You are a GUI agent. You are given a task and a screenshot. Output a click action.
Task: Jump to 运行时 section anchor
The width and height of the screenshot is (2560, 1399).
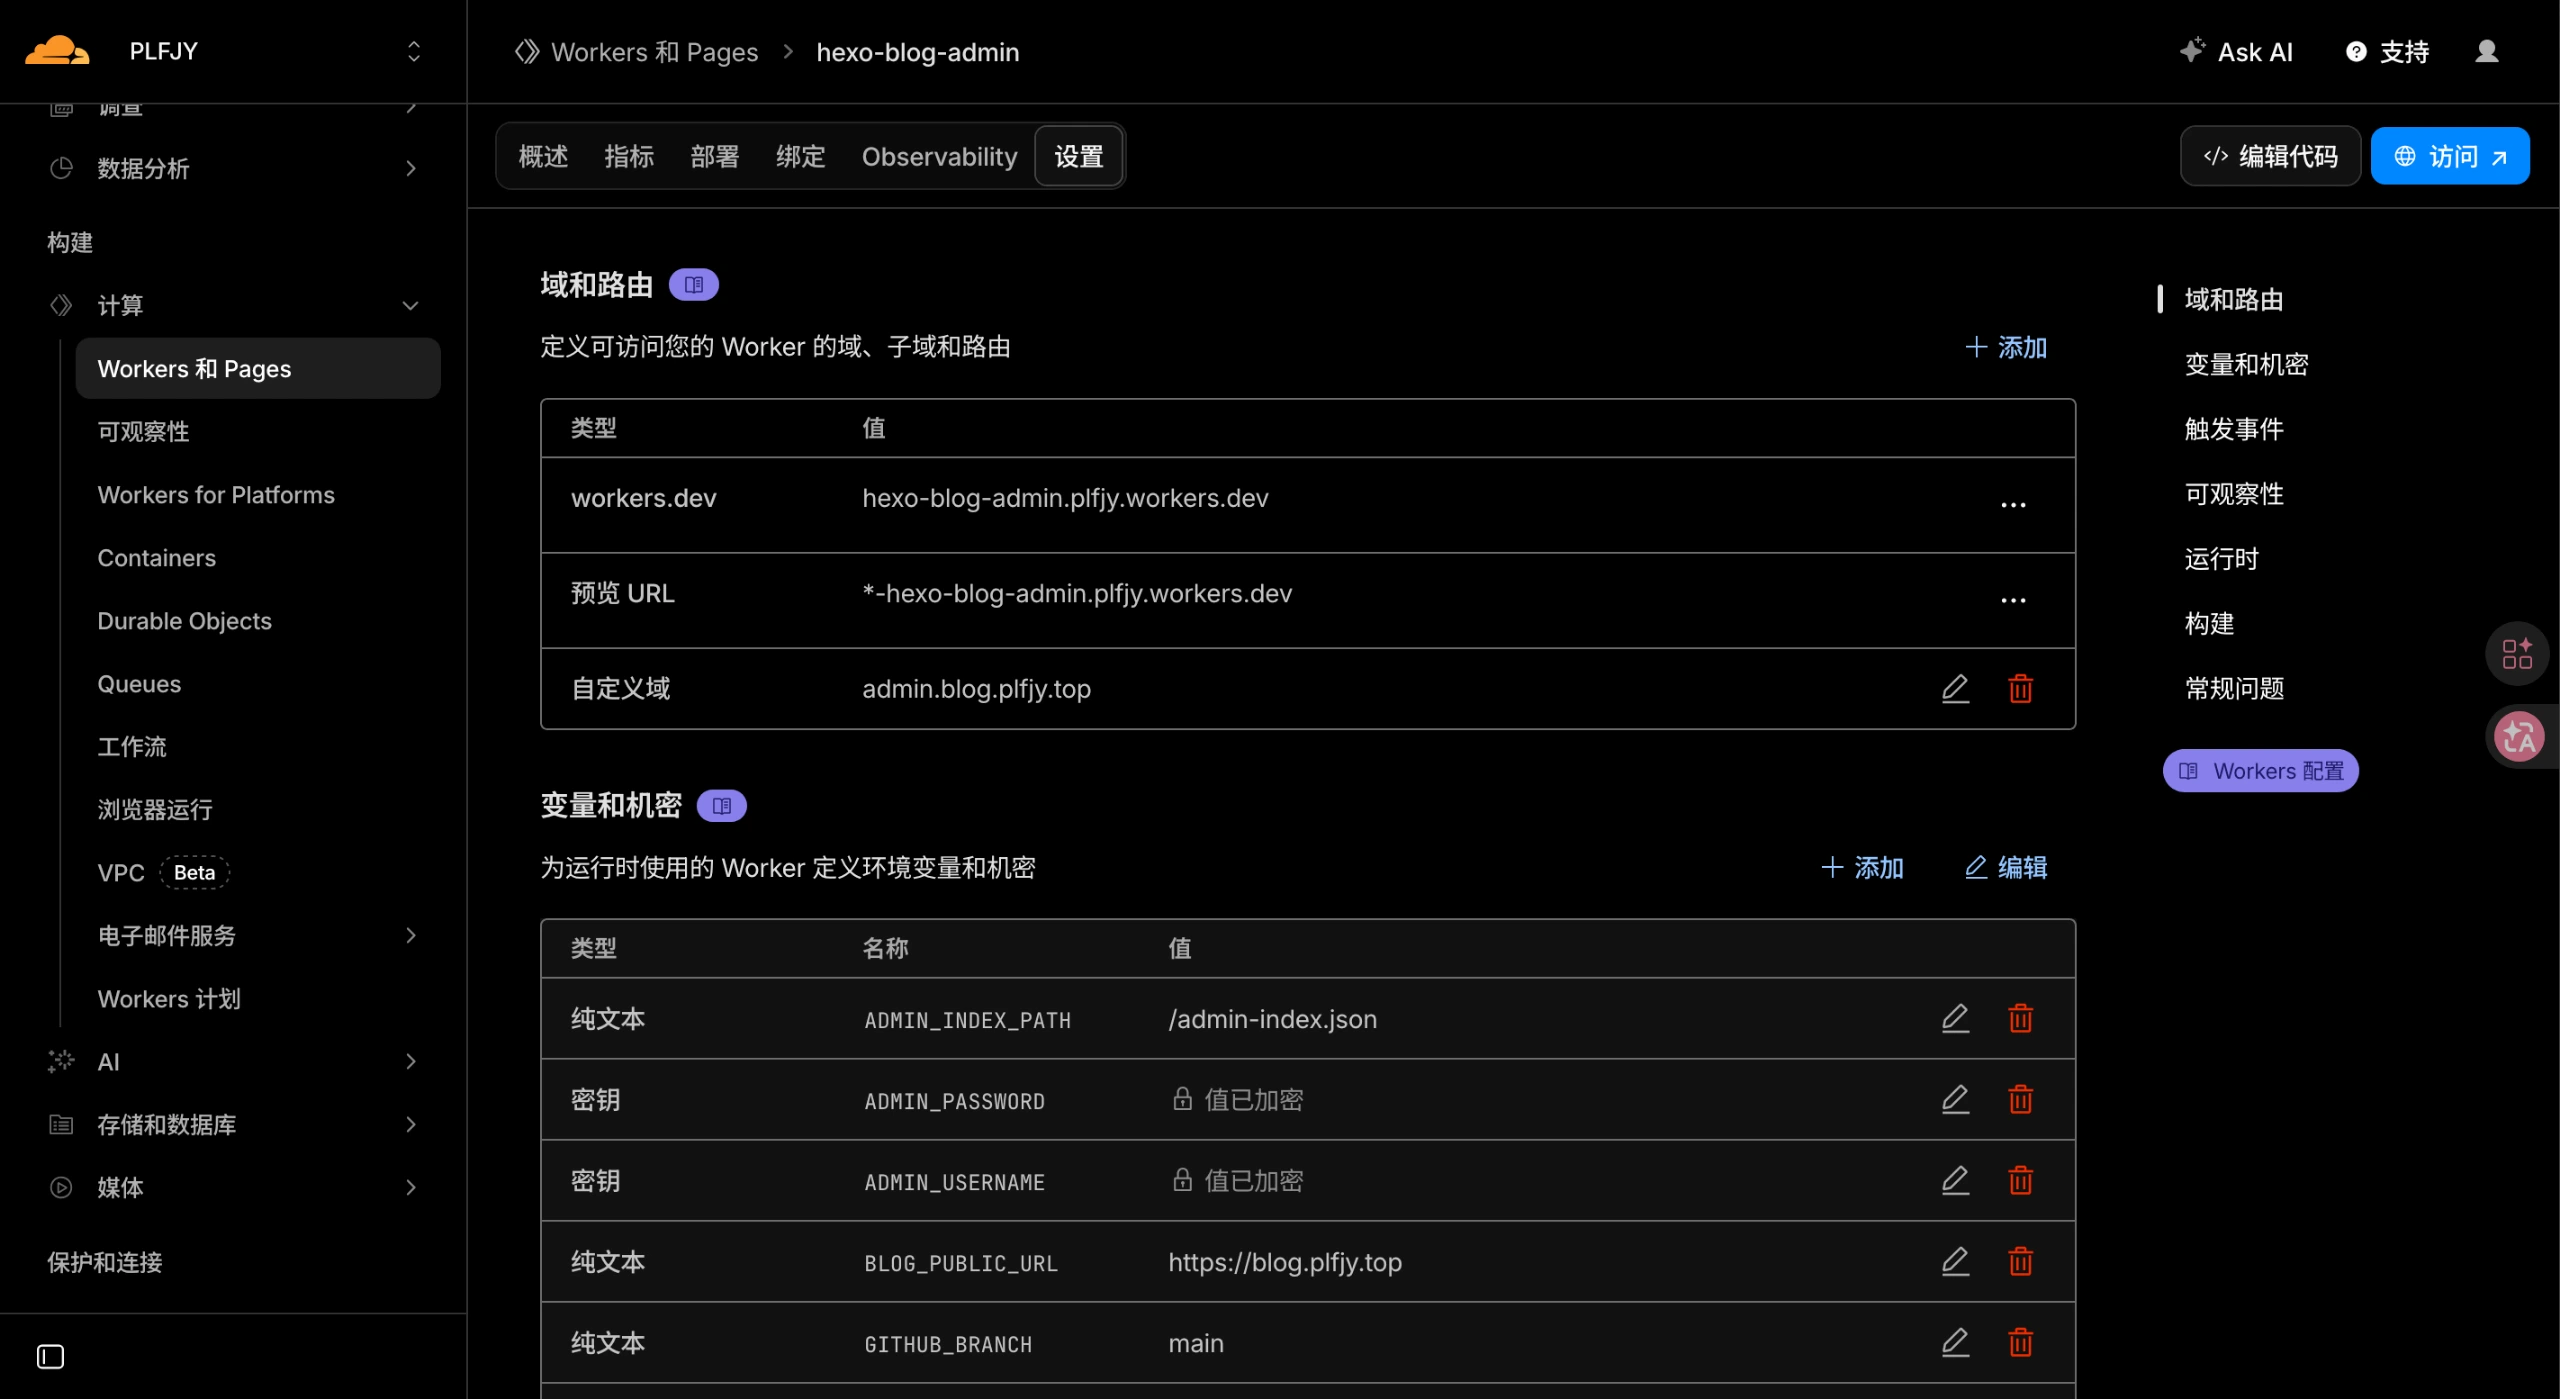(2221, 559)
